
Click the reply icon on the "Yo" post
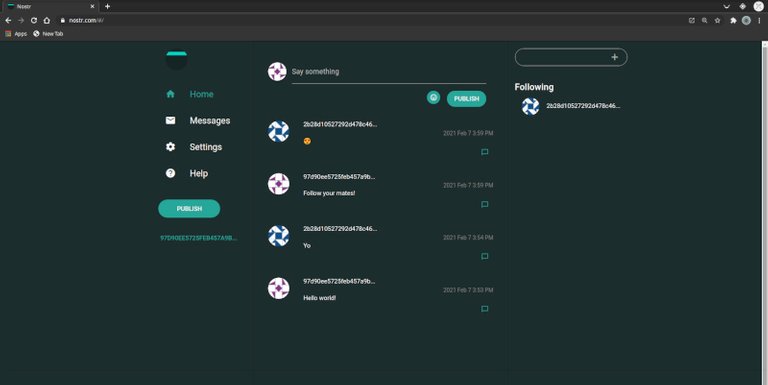pyautogui.click(x=484, y=256)
